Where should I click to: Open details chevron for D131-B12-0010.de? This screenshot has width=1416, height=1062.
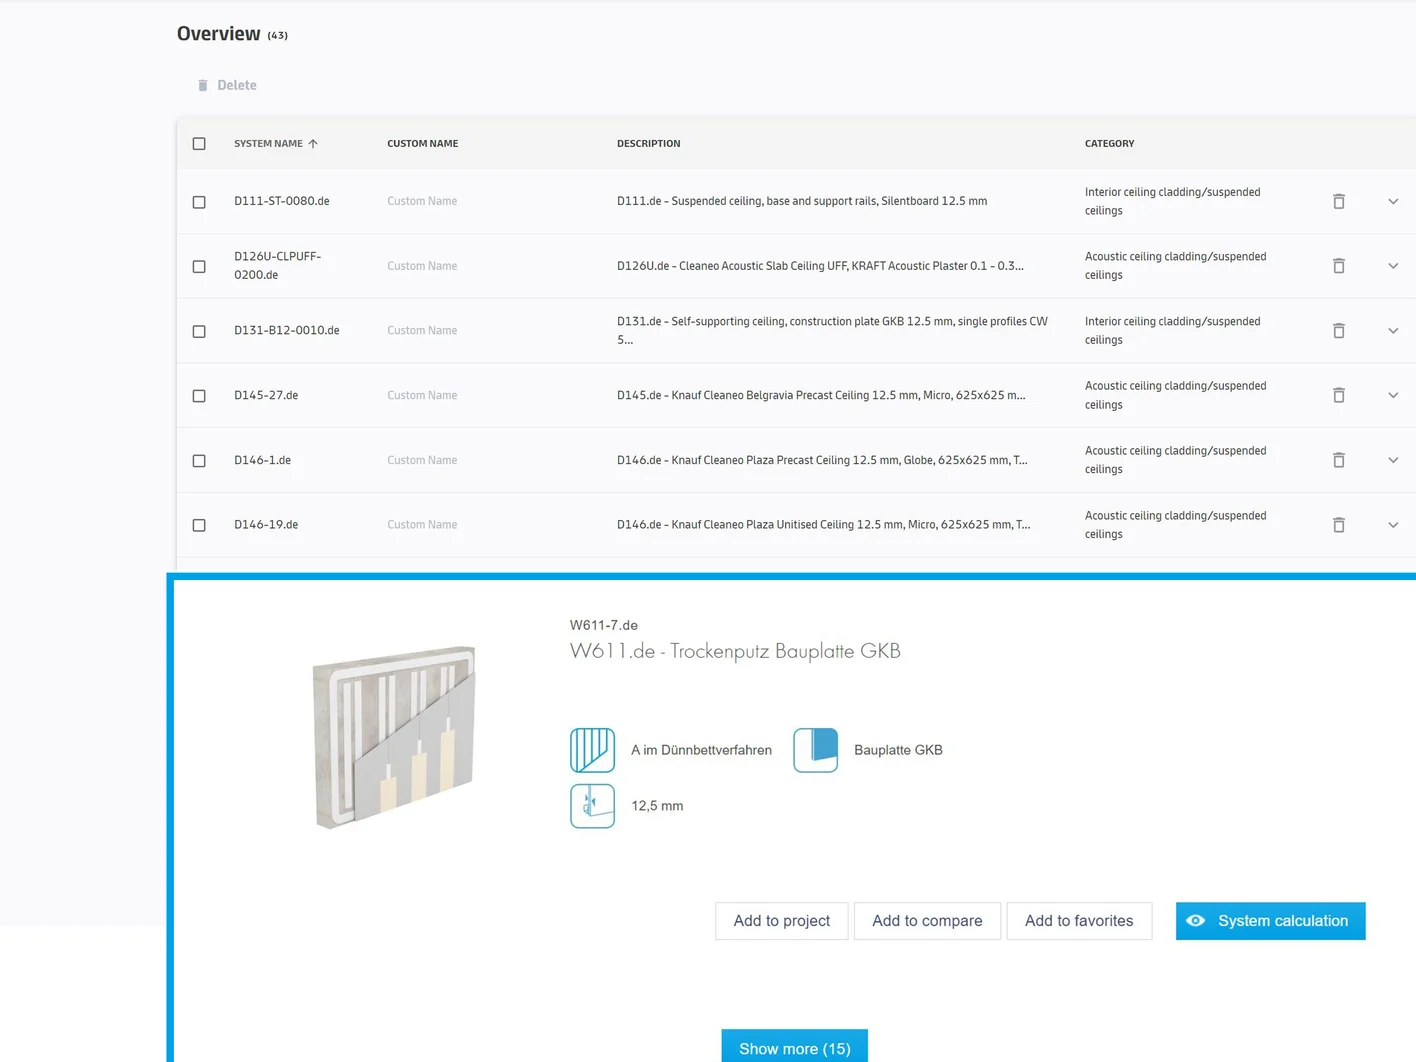[x=1393, y=331]
